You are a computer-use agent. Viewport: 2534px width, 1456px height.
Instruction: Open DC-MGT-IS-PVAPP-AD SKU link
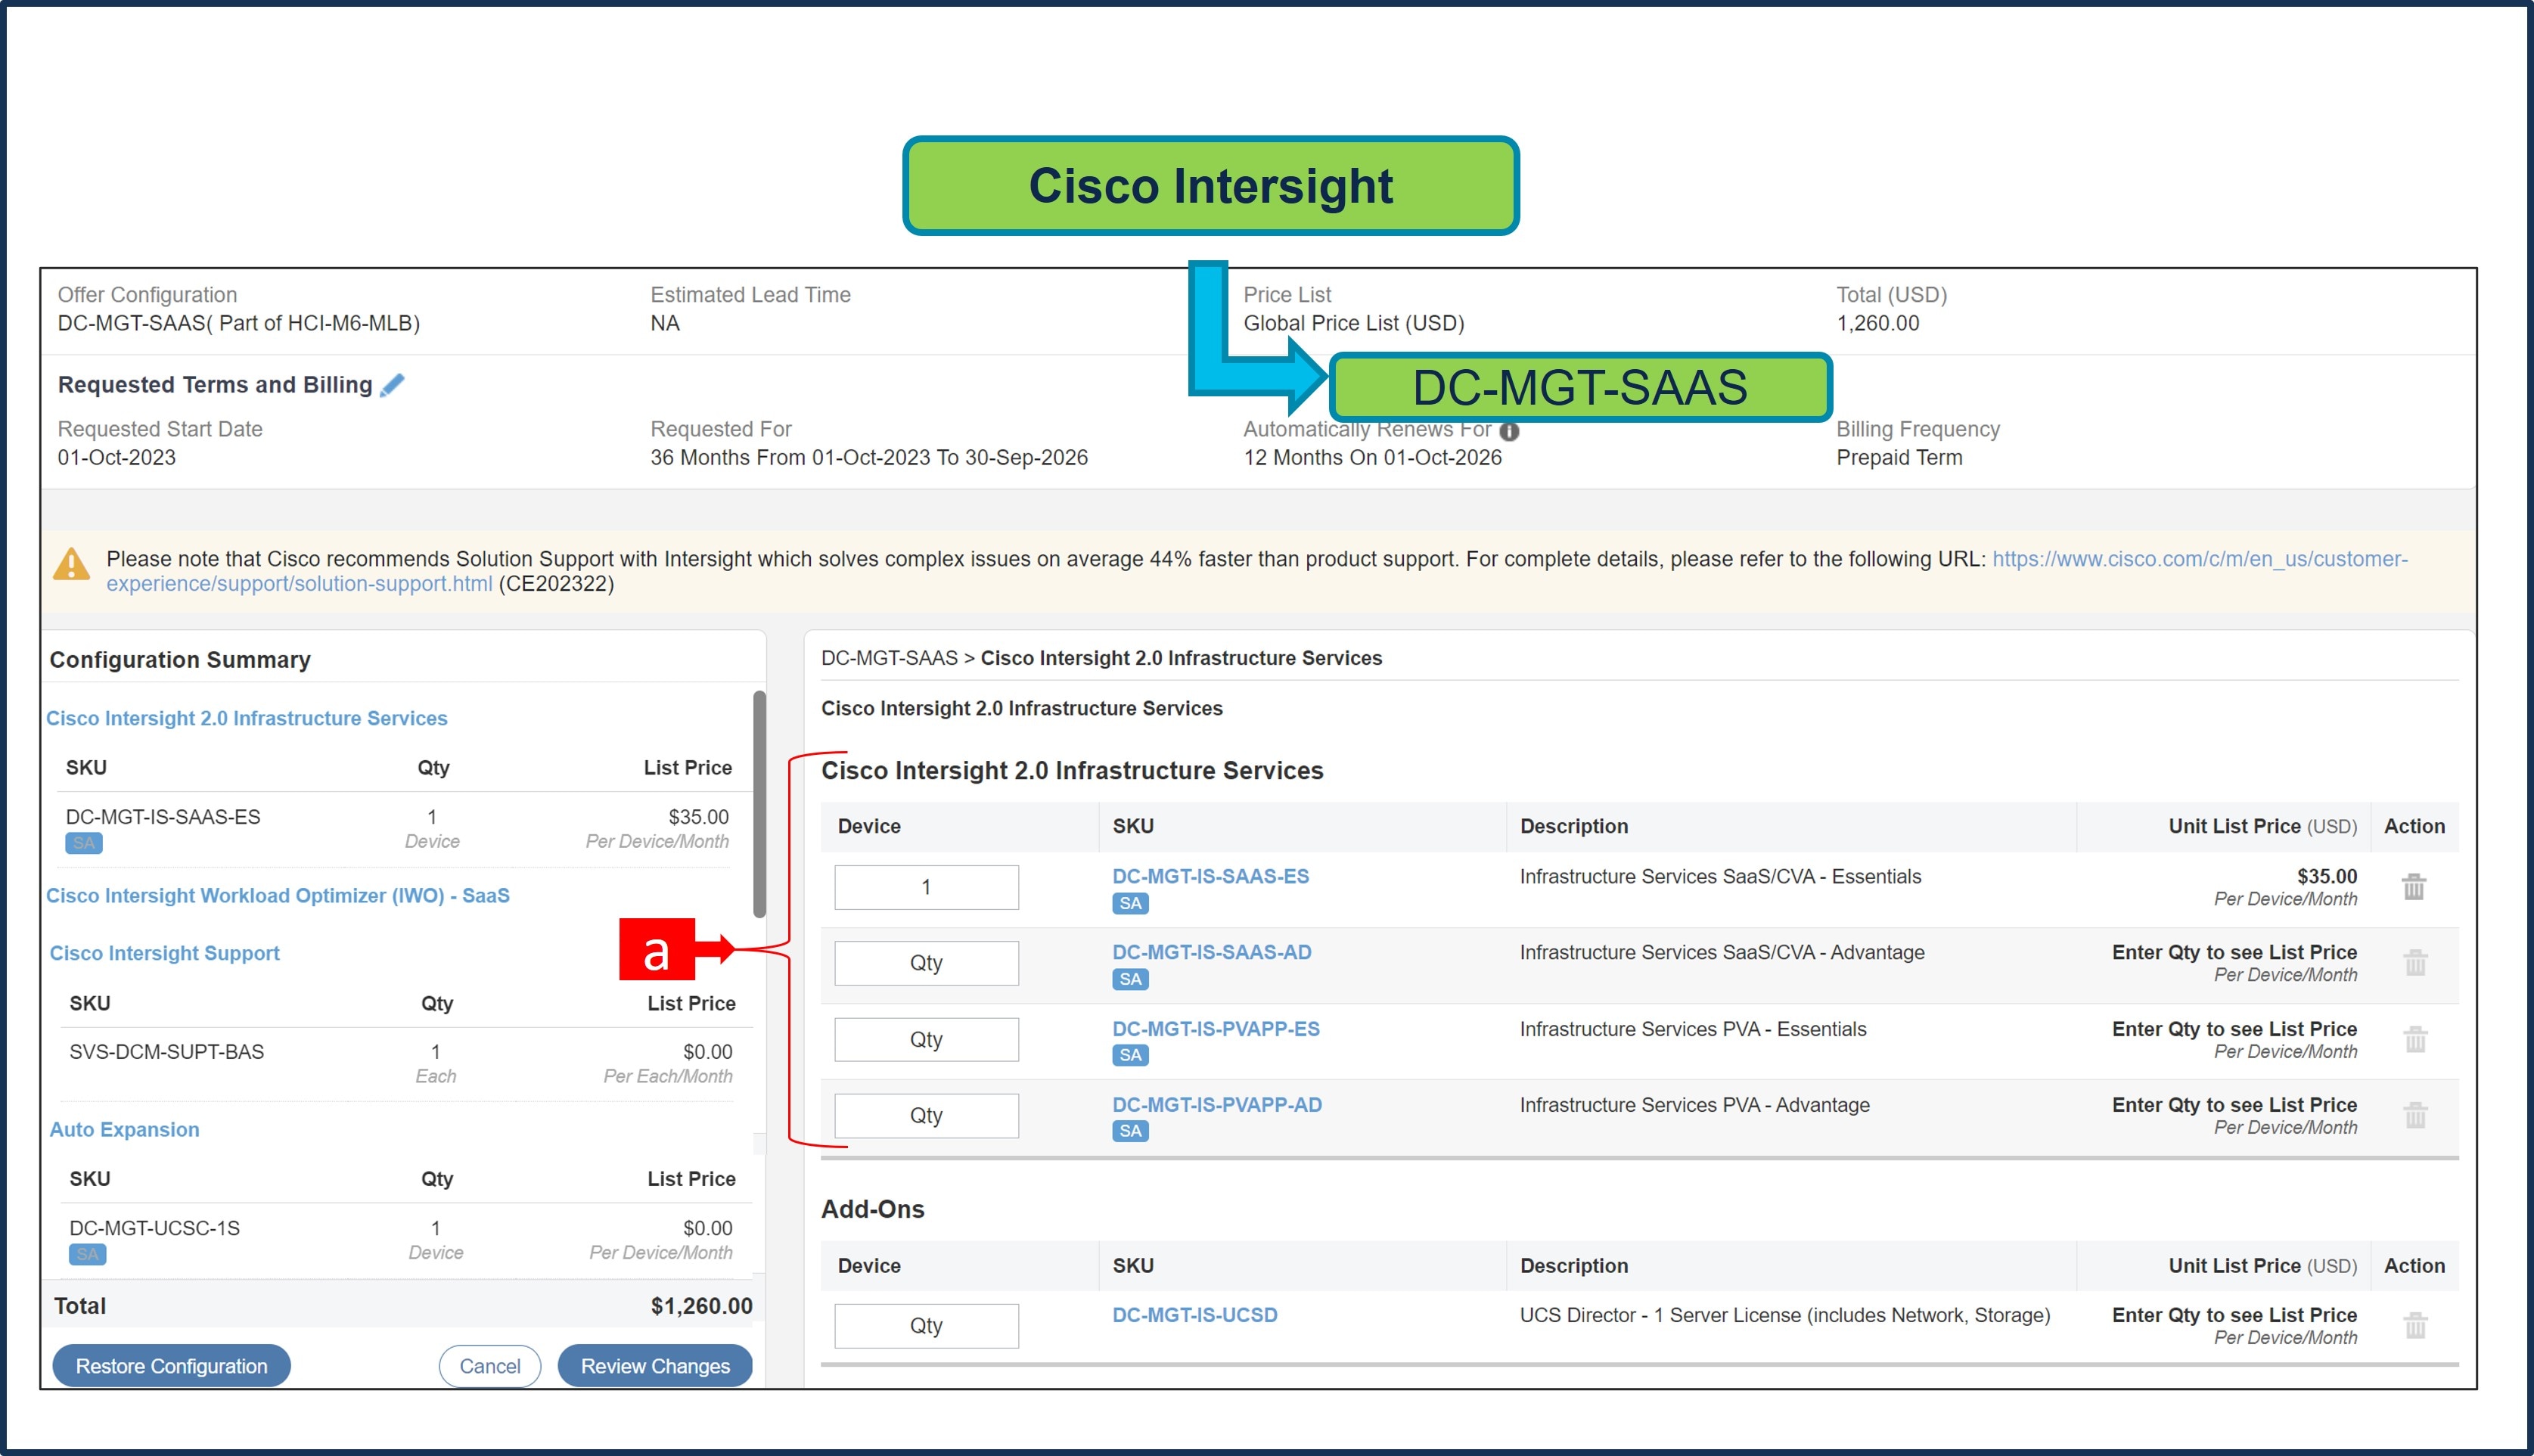(1217, 1105)
